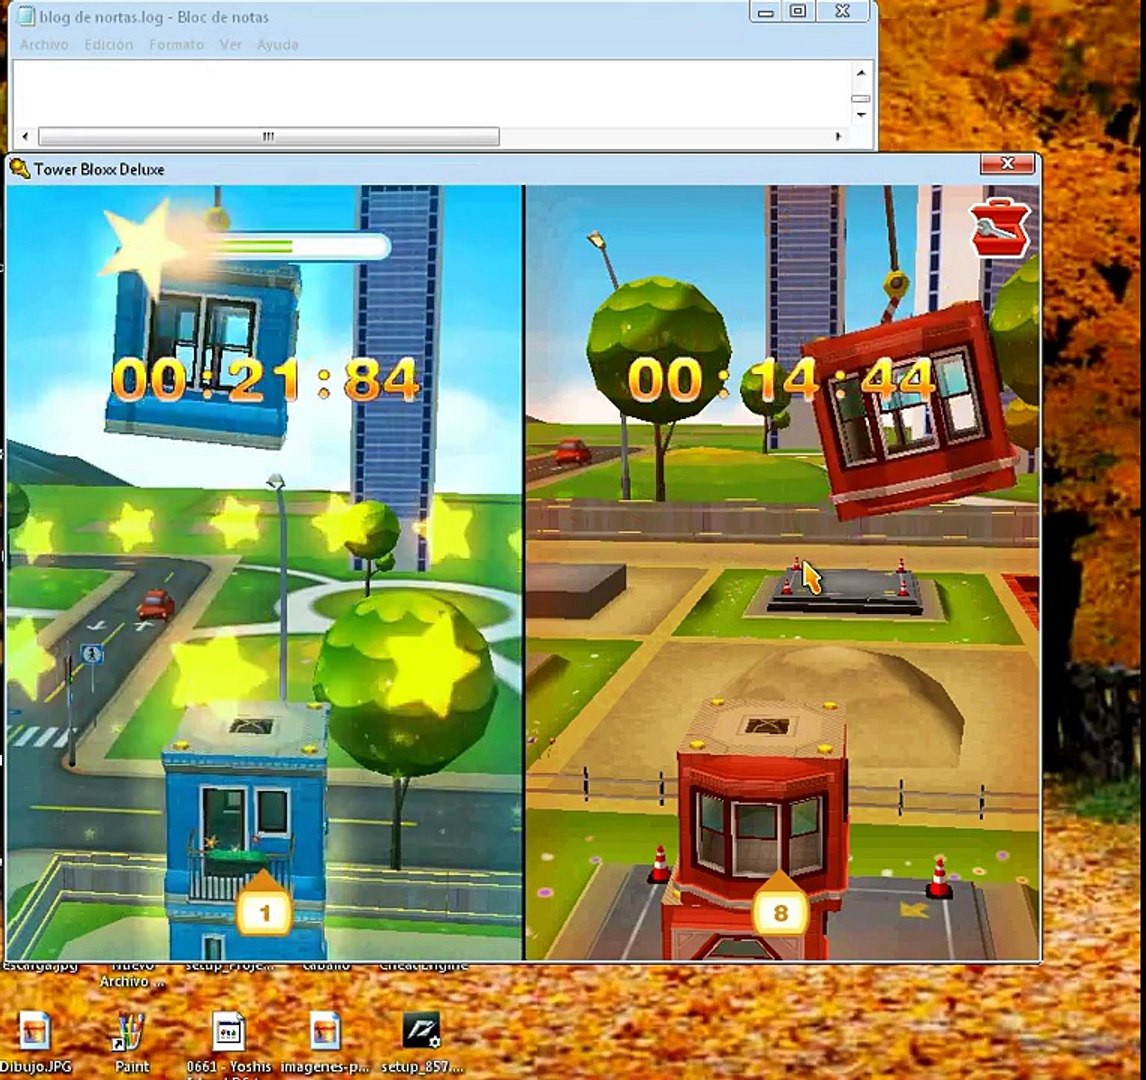Open the Paint desktop shortcut
The height and width of the screenshot is (1080, 1146).
click(132, 1041)
